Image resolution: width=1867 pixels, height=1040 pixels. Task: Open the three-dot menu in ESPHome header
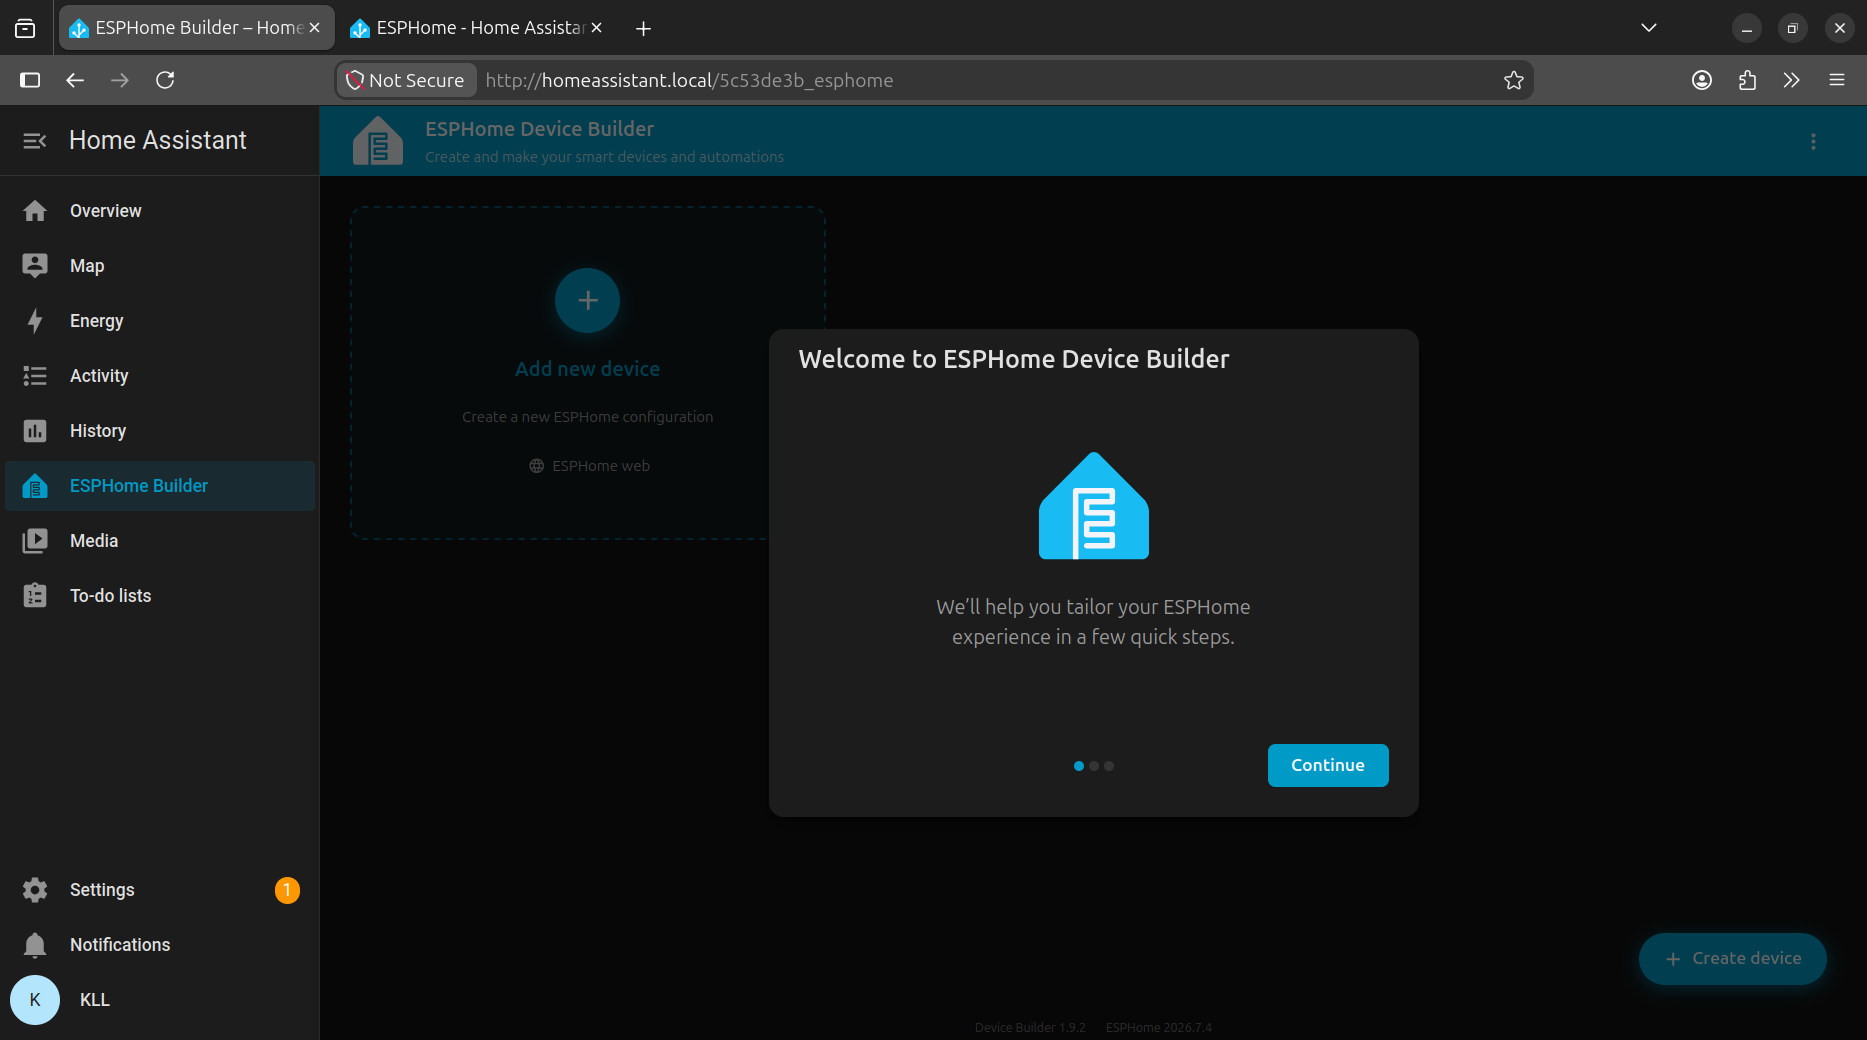point(1813,142)
